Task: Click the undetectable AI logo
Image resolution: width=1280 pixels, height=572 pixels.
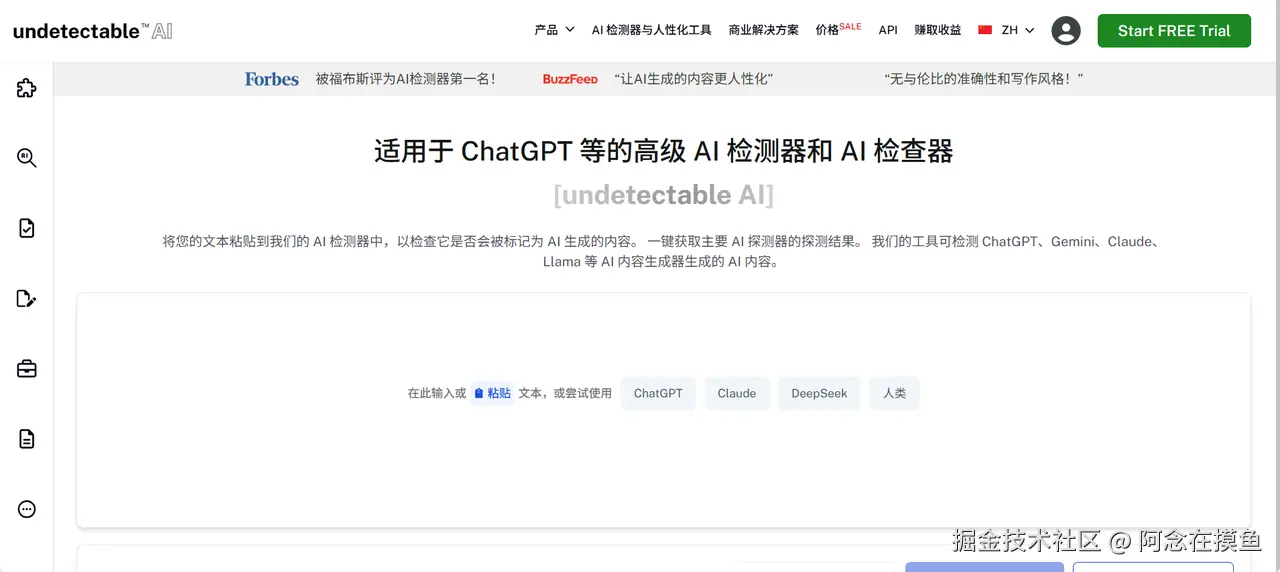Action: point(93,31)
